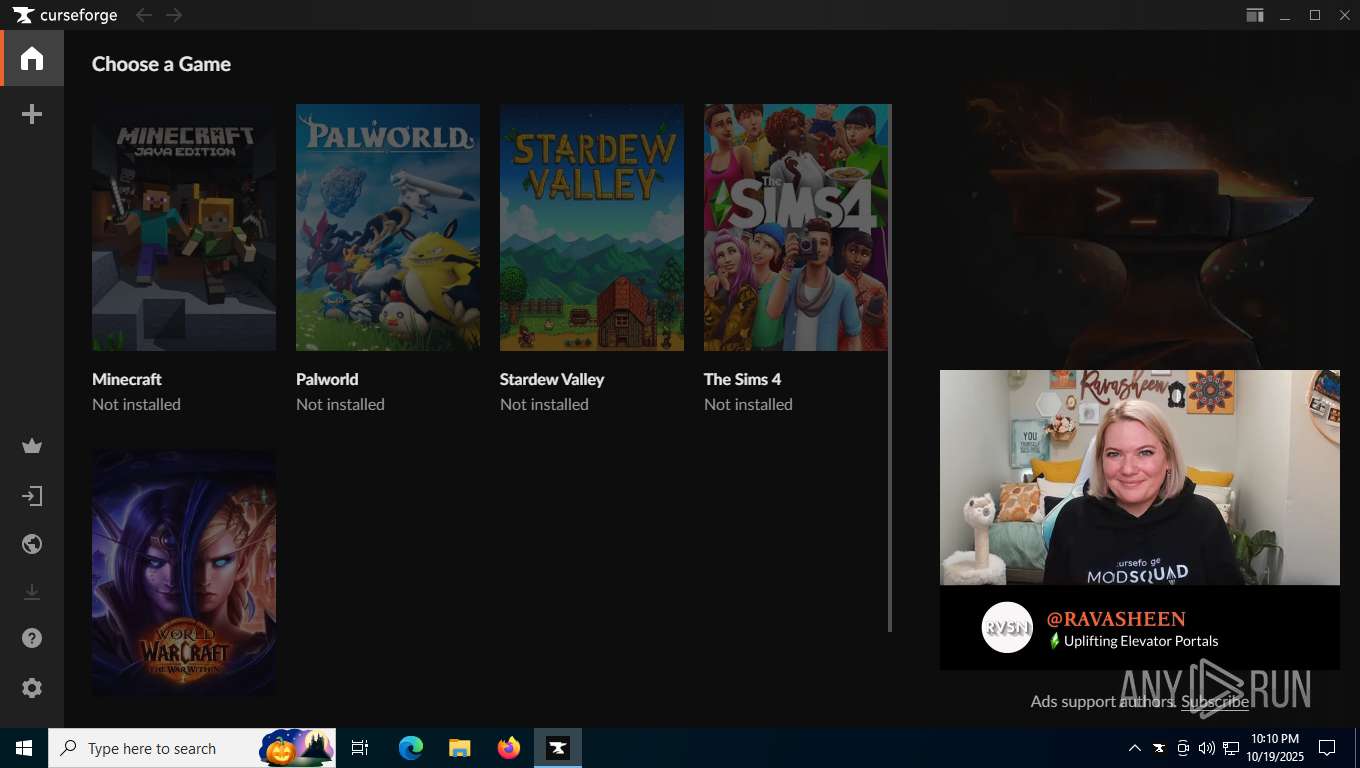This screenshot has width=1360, height=768.
Task: Click the back navigation arrow in title bar
Action: pyautogui.click(x=143, y=15)
